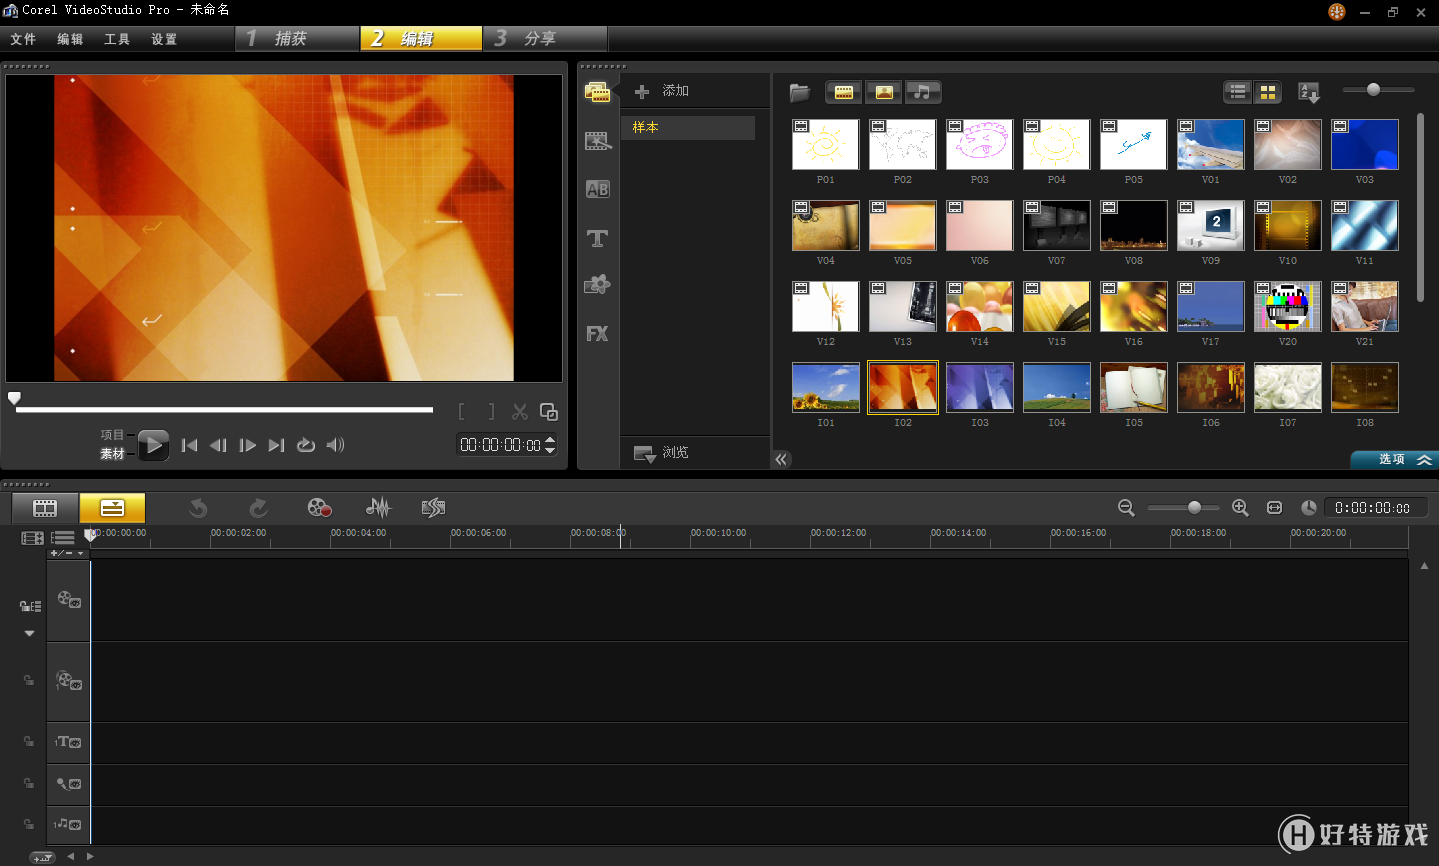Screen dimensions: 1439x866
Task: Step to next frame
Action: pos(248,445)
